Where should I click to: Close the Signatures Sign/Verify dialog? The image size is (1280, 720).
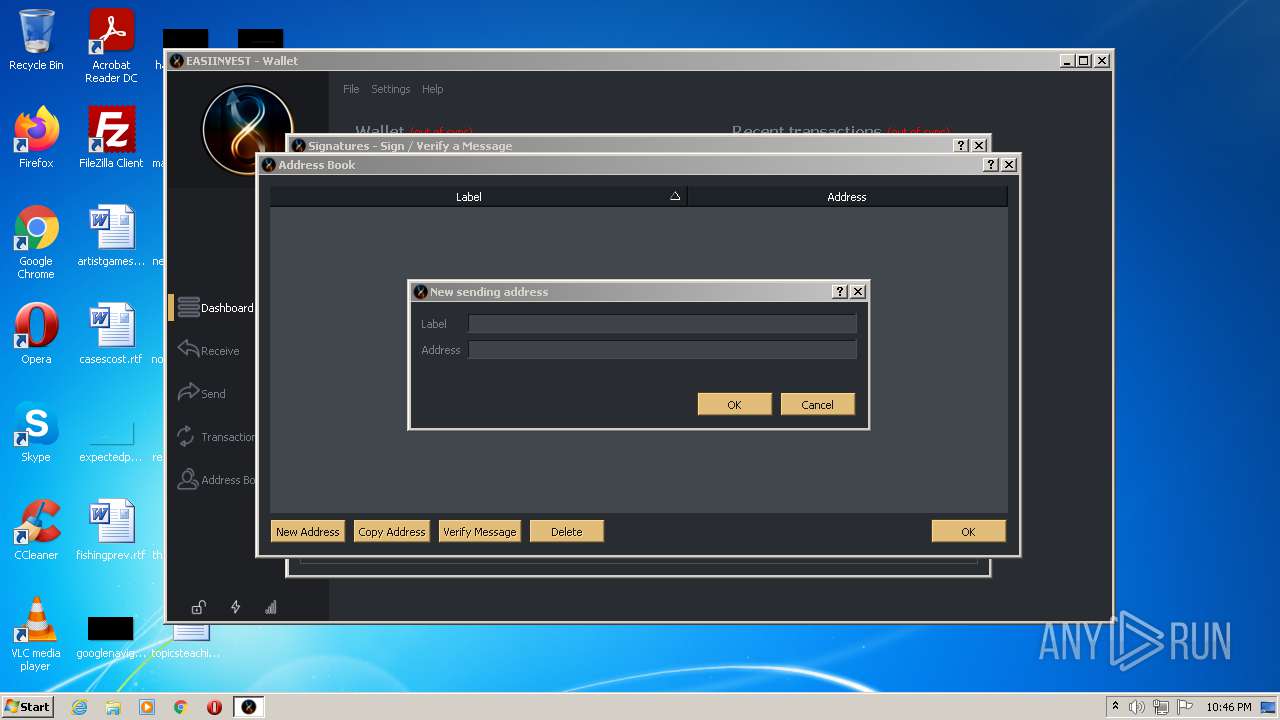click(x=979, y=146)
